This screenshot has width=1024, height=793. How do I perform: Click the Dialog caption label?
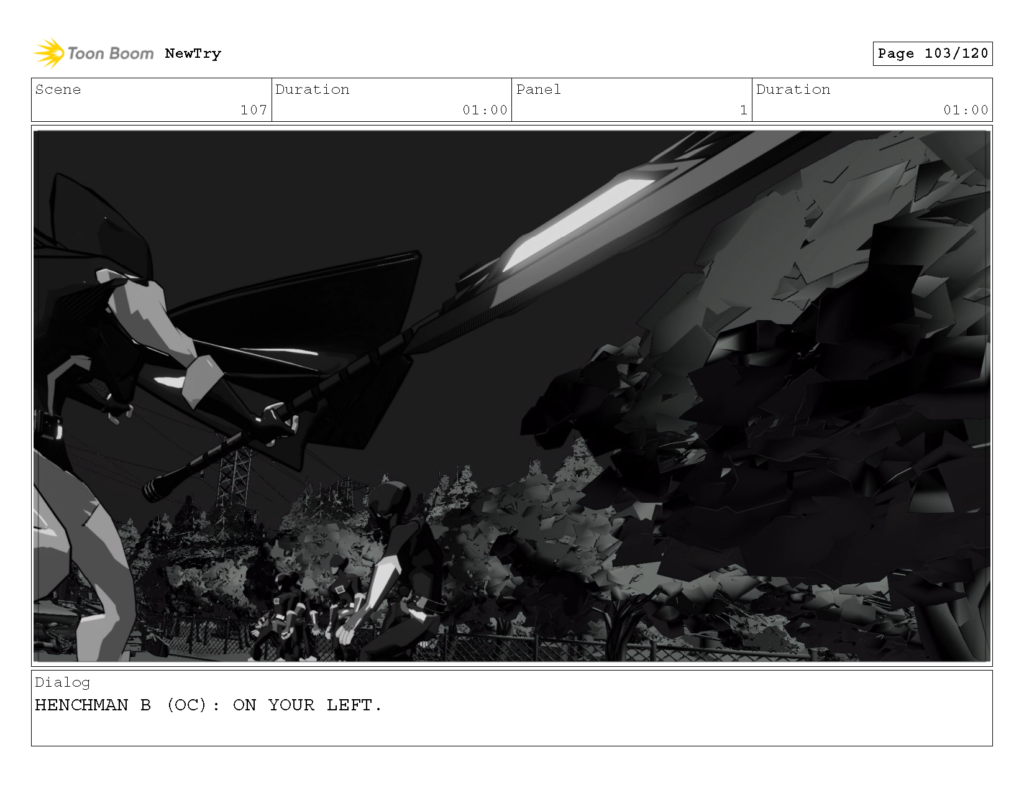tap(62, 682)
